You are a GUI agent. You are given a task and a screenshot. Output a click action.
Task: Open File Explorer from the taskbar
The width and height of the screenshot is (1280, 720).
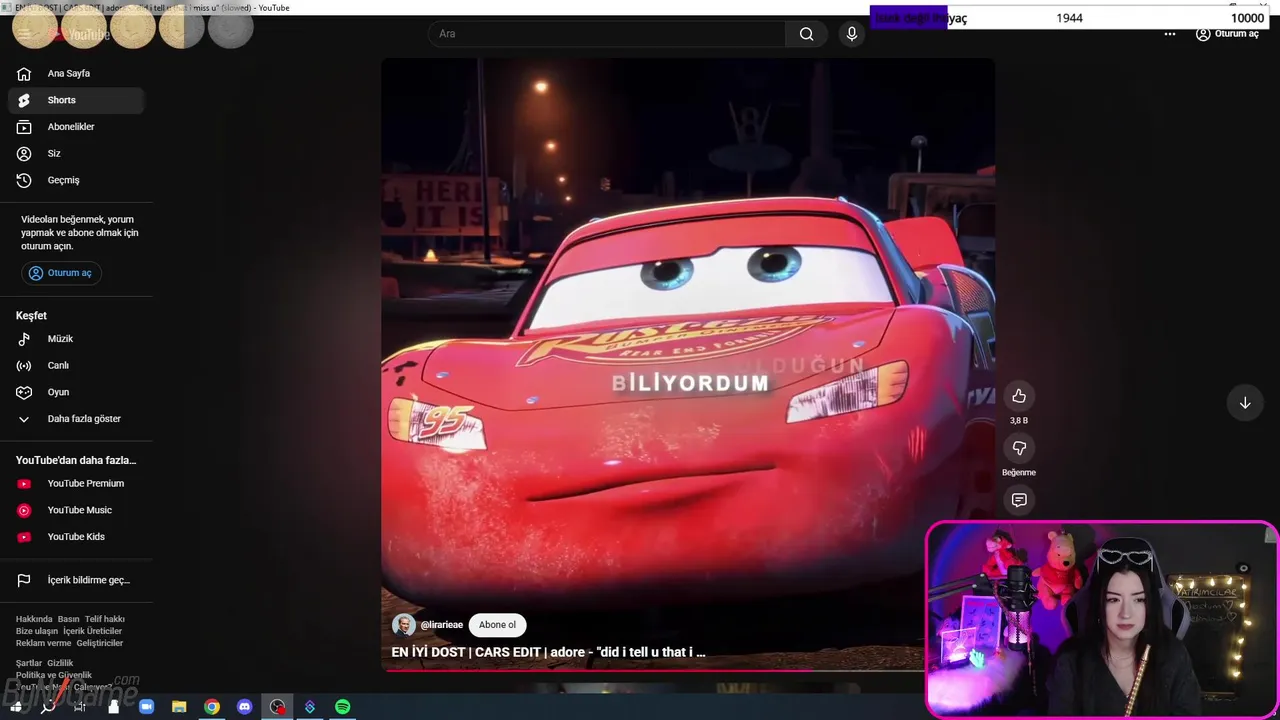pyautogui.click(x=179, y=707)
